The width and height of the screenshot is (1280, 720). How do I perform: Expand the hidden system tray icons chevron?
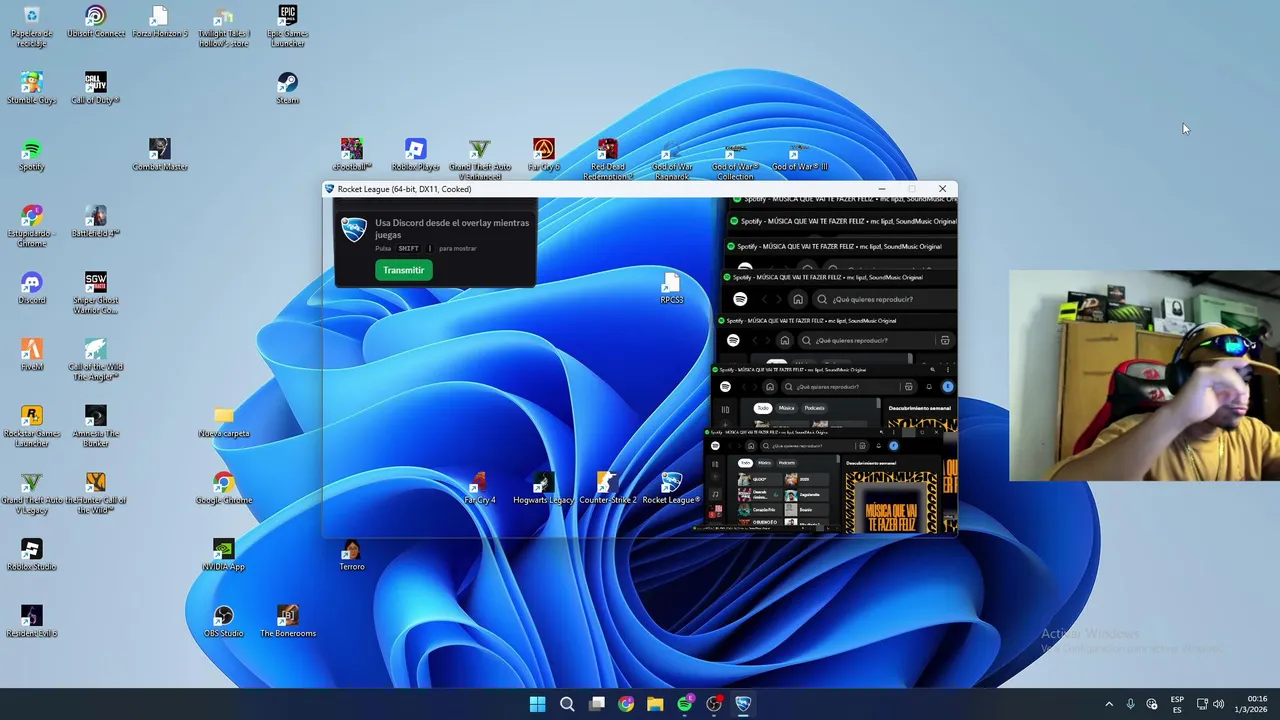click(x=1108, y=704)
